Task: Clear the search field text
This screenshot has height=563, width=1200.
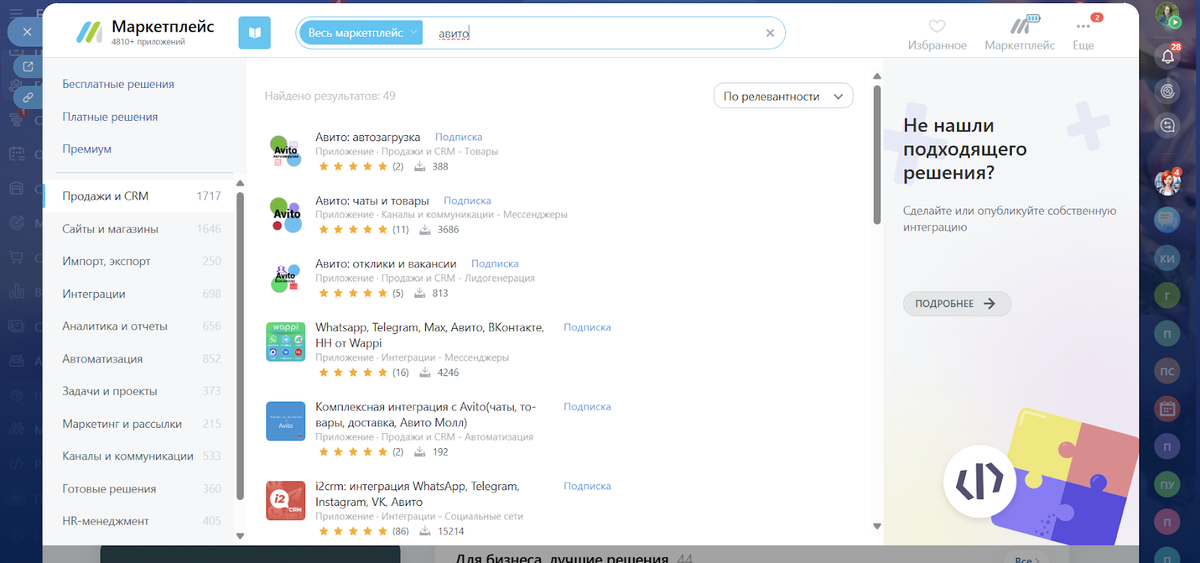Action: [x=770, y=33]
